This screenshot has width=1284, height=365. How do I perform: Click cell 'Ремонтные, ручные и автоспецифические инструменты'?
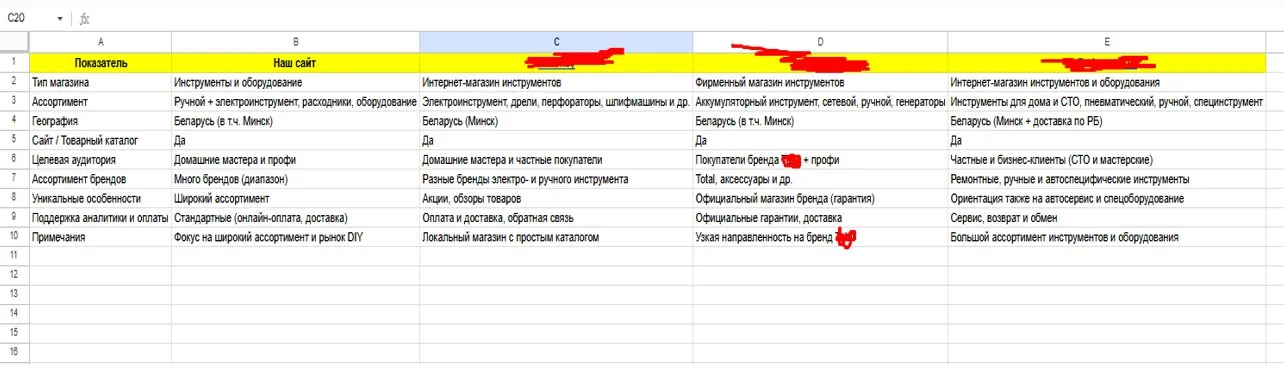(1107, 179)
